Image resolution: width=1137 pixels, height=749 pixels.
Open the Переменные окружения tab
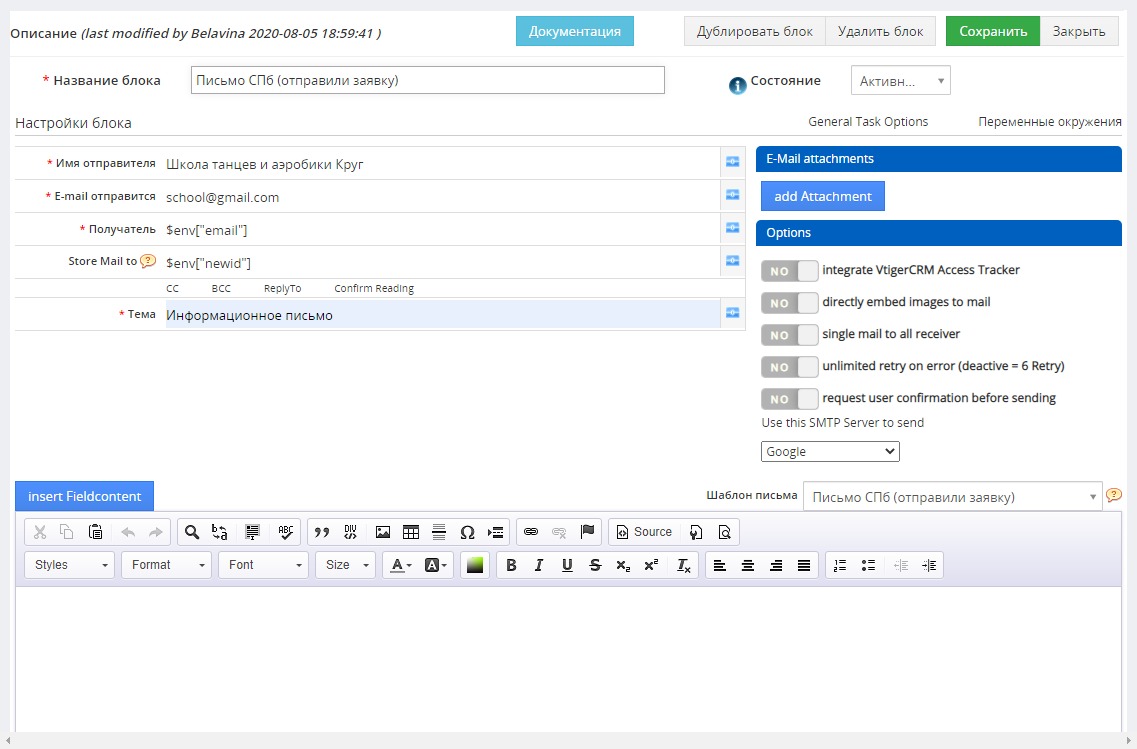tap(1049, 122)
